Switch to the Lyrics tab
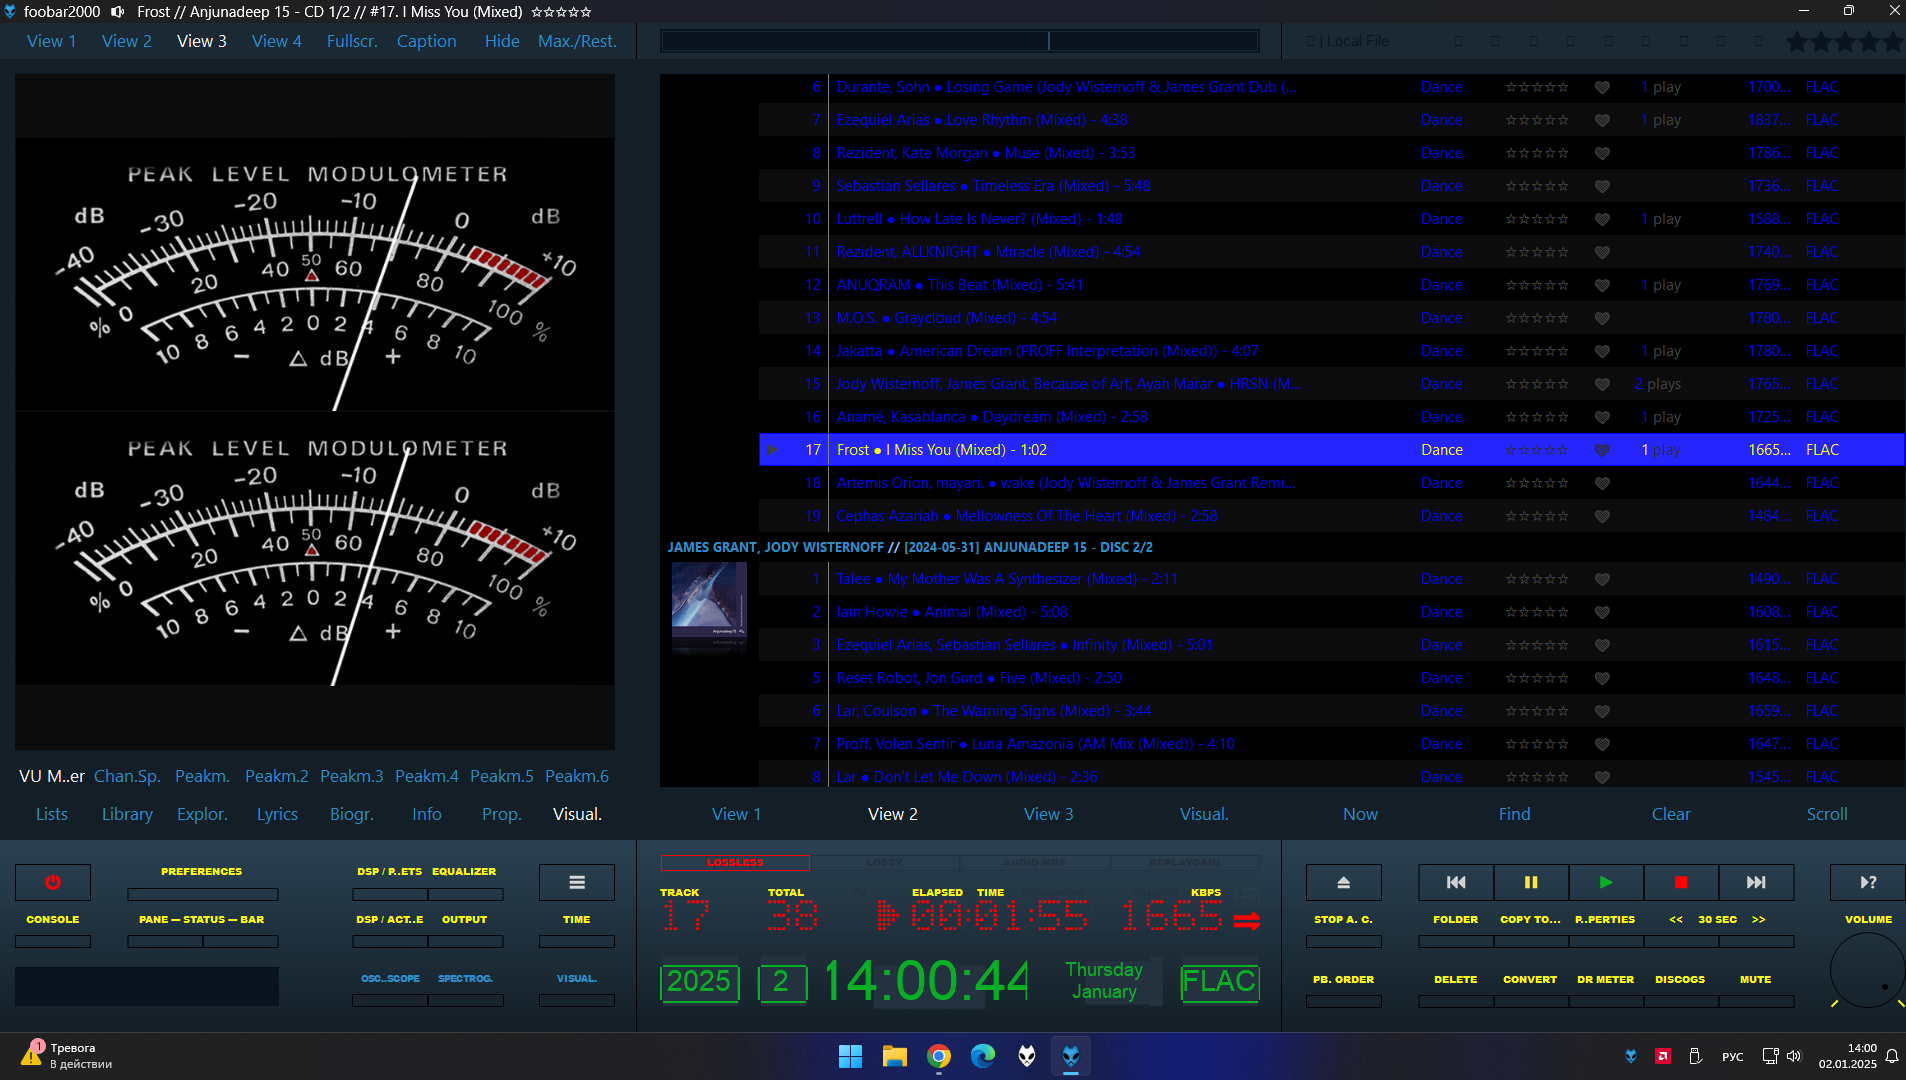The image size is (1906, 1080). (277, 814)
